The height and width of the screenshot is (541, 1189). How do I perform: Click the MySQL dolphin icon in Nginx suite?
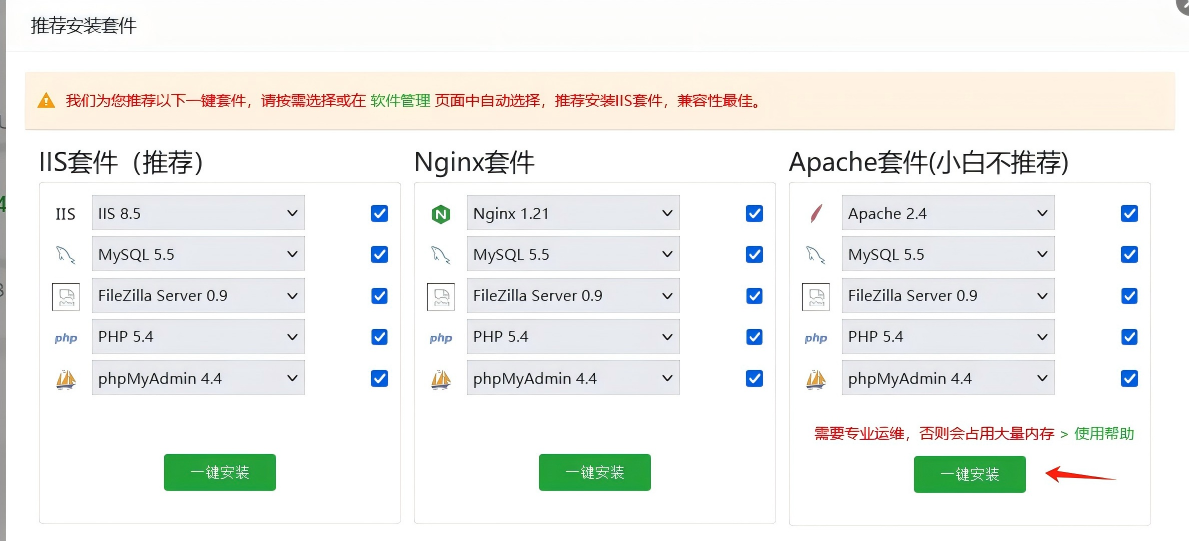click(x=441, y=254)
